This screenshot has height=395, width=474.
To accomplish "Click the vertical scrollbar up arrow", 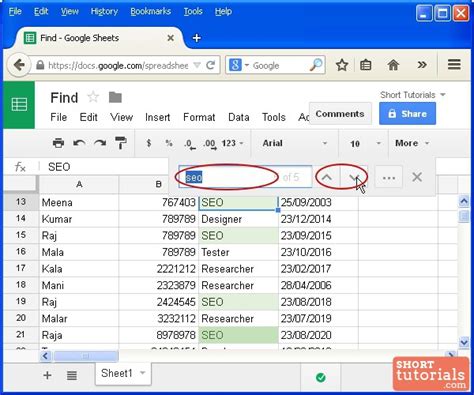I will [464, 201].
